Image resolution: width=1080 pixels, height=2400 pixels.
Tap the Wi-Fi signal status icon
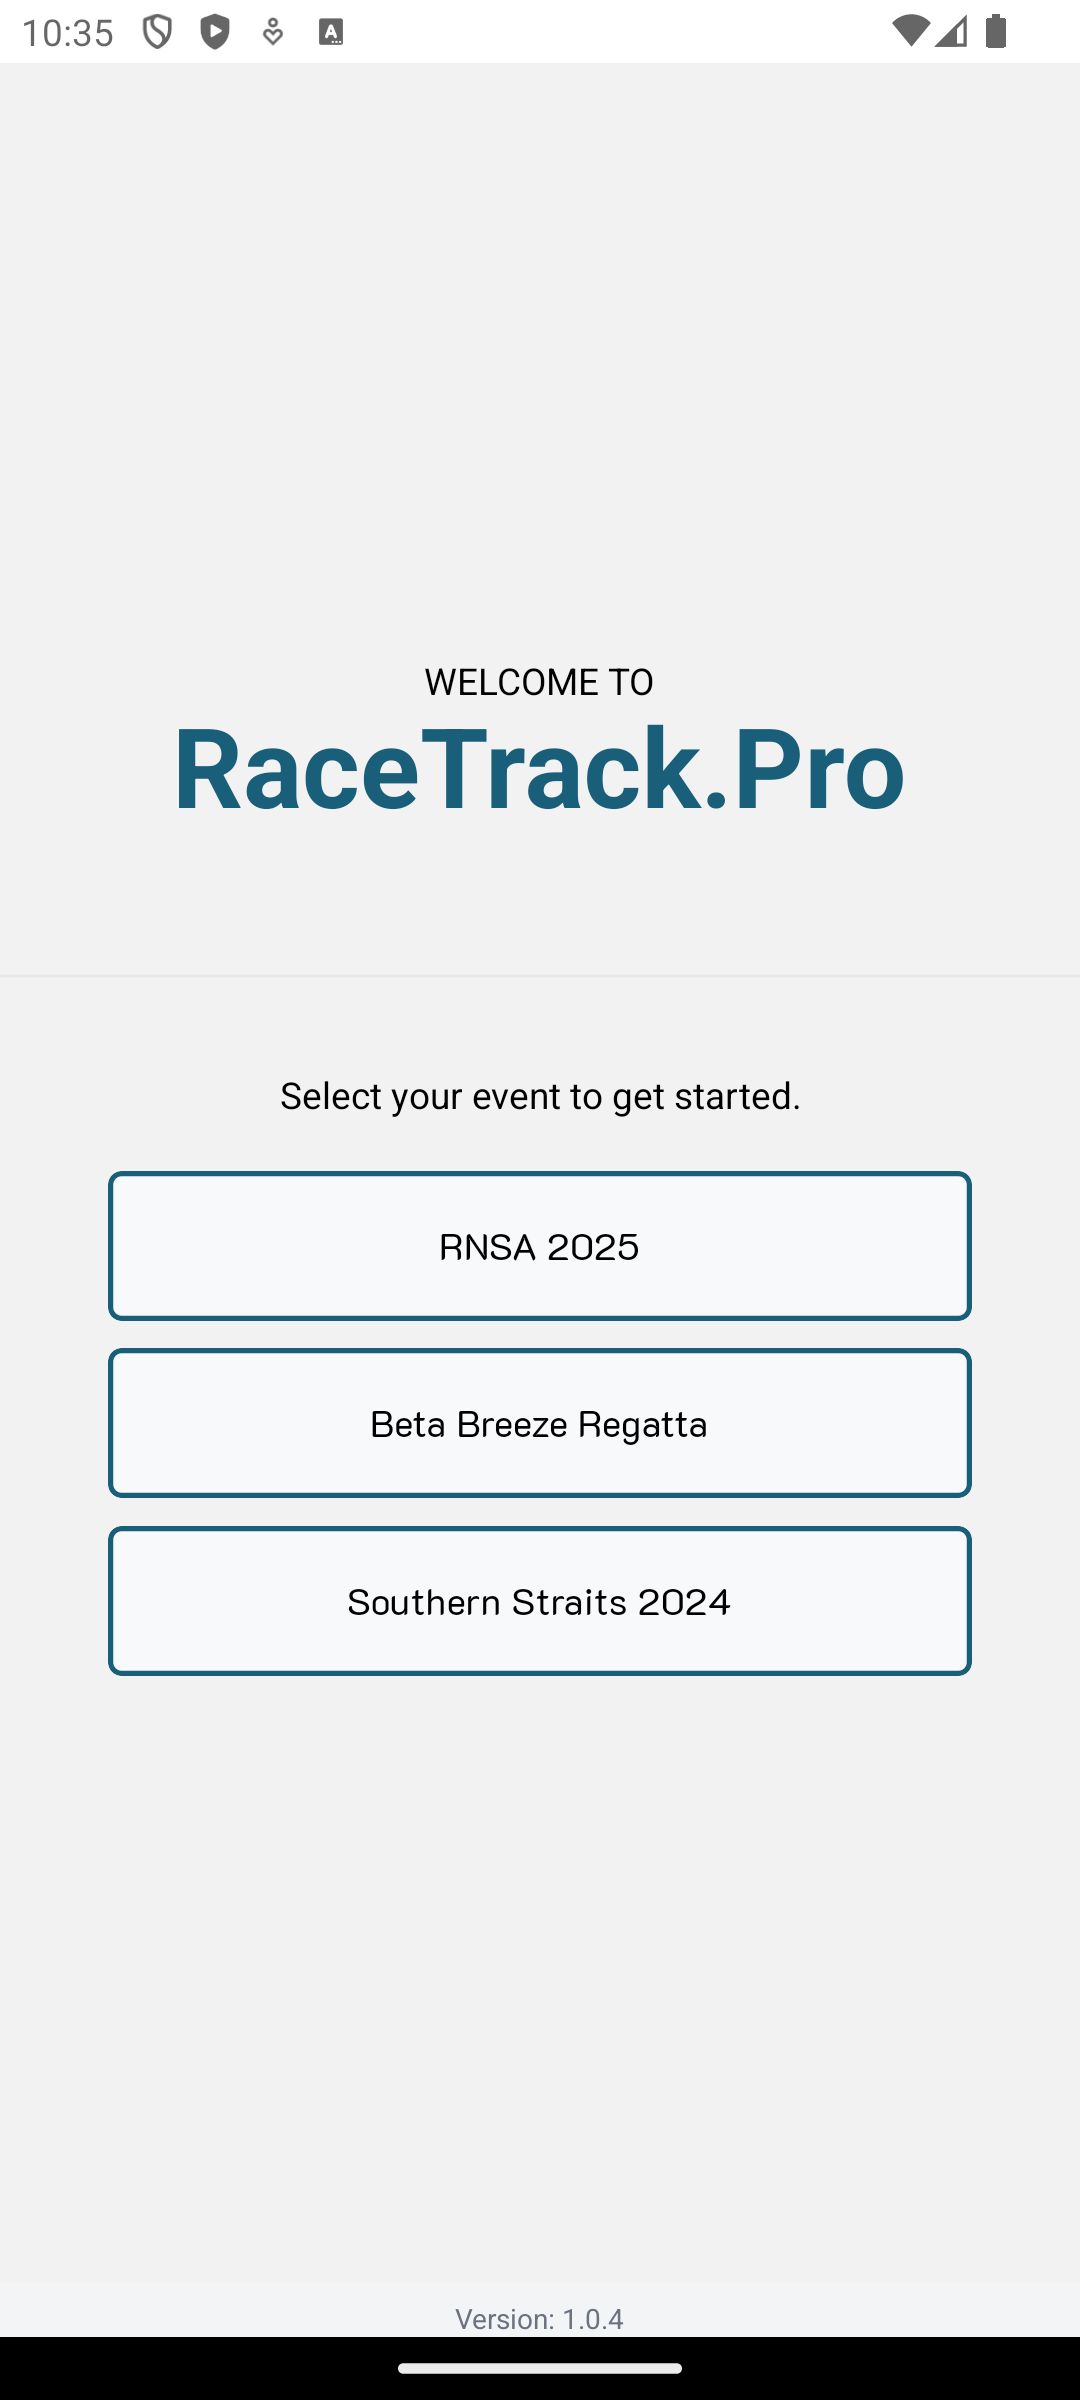pos(909,31)
